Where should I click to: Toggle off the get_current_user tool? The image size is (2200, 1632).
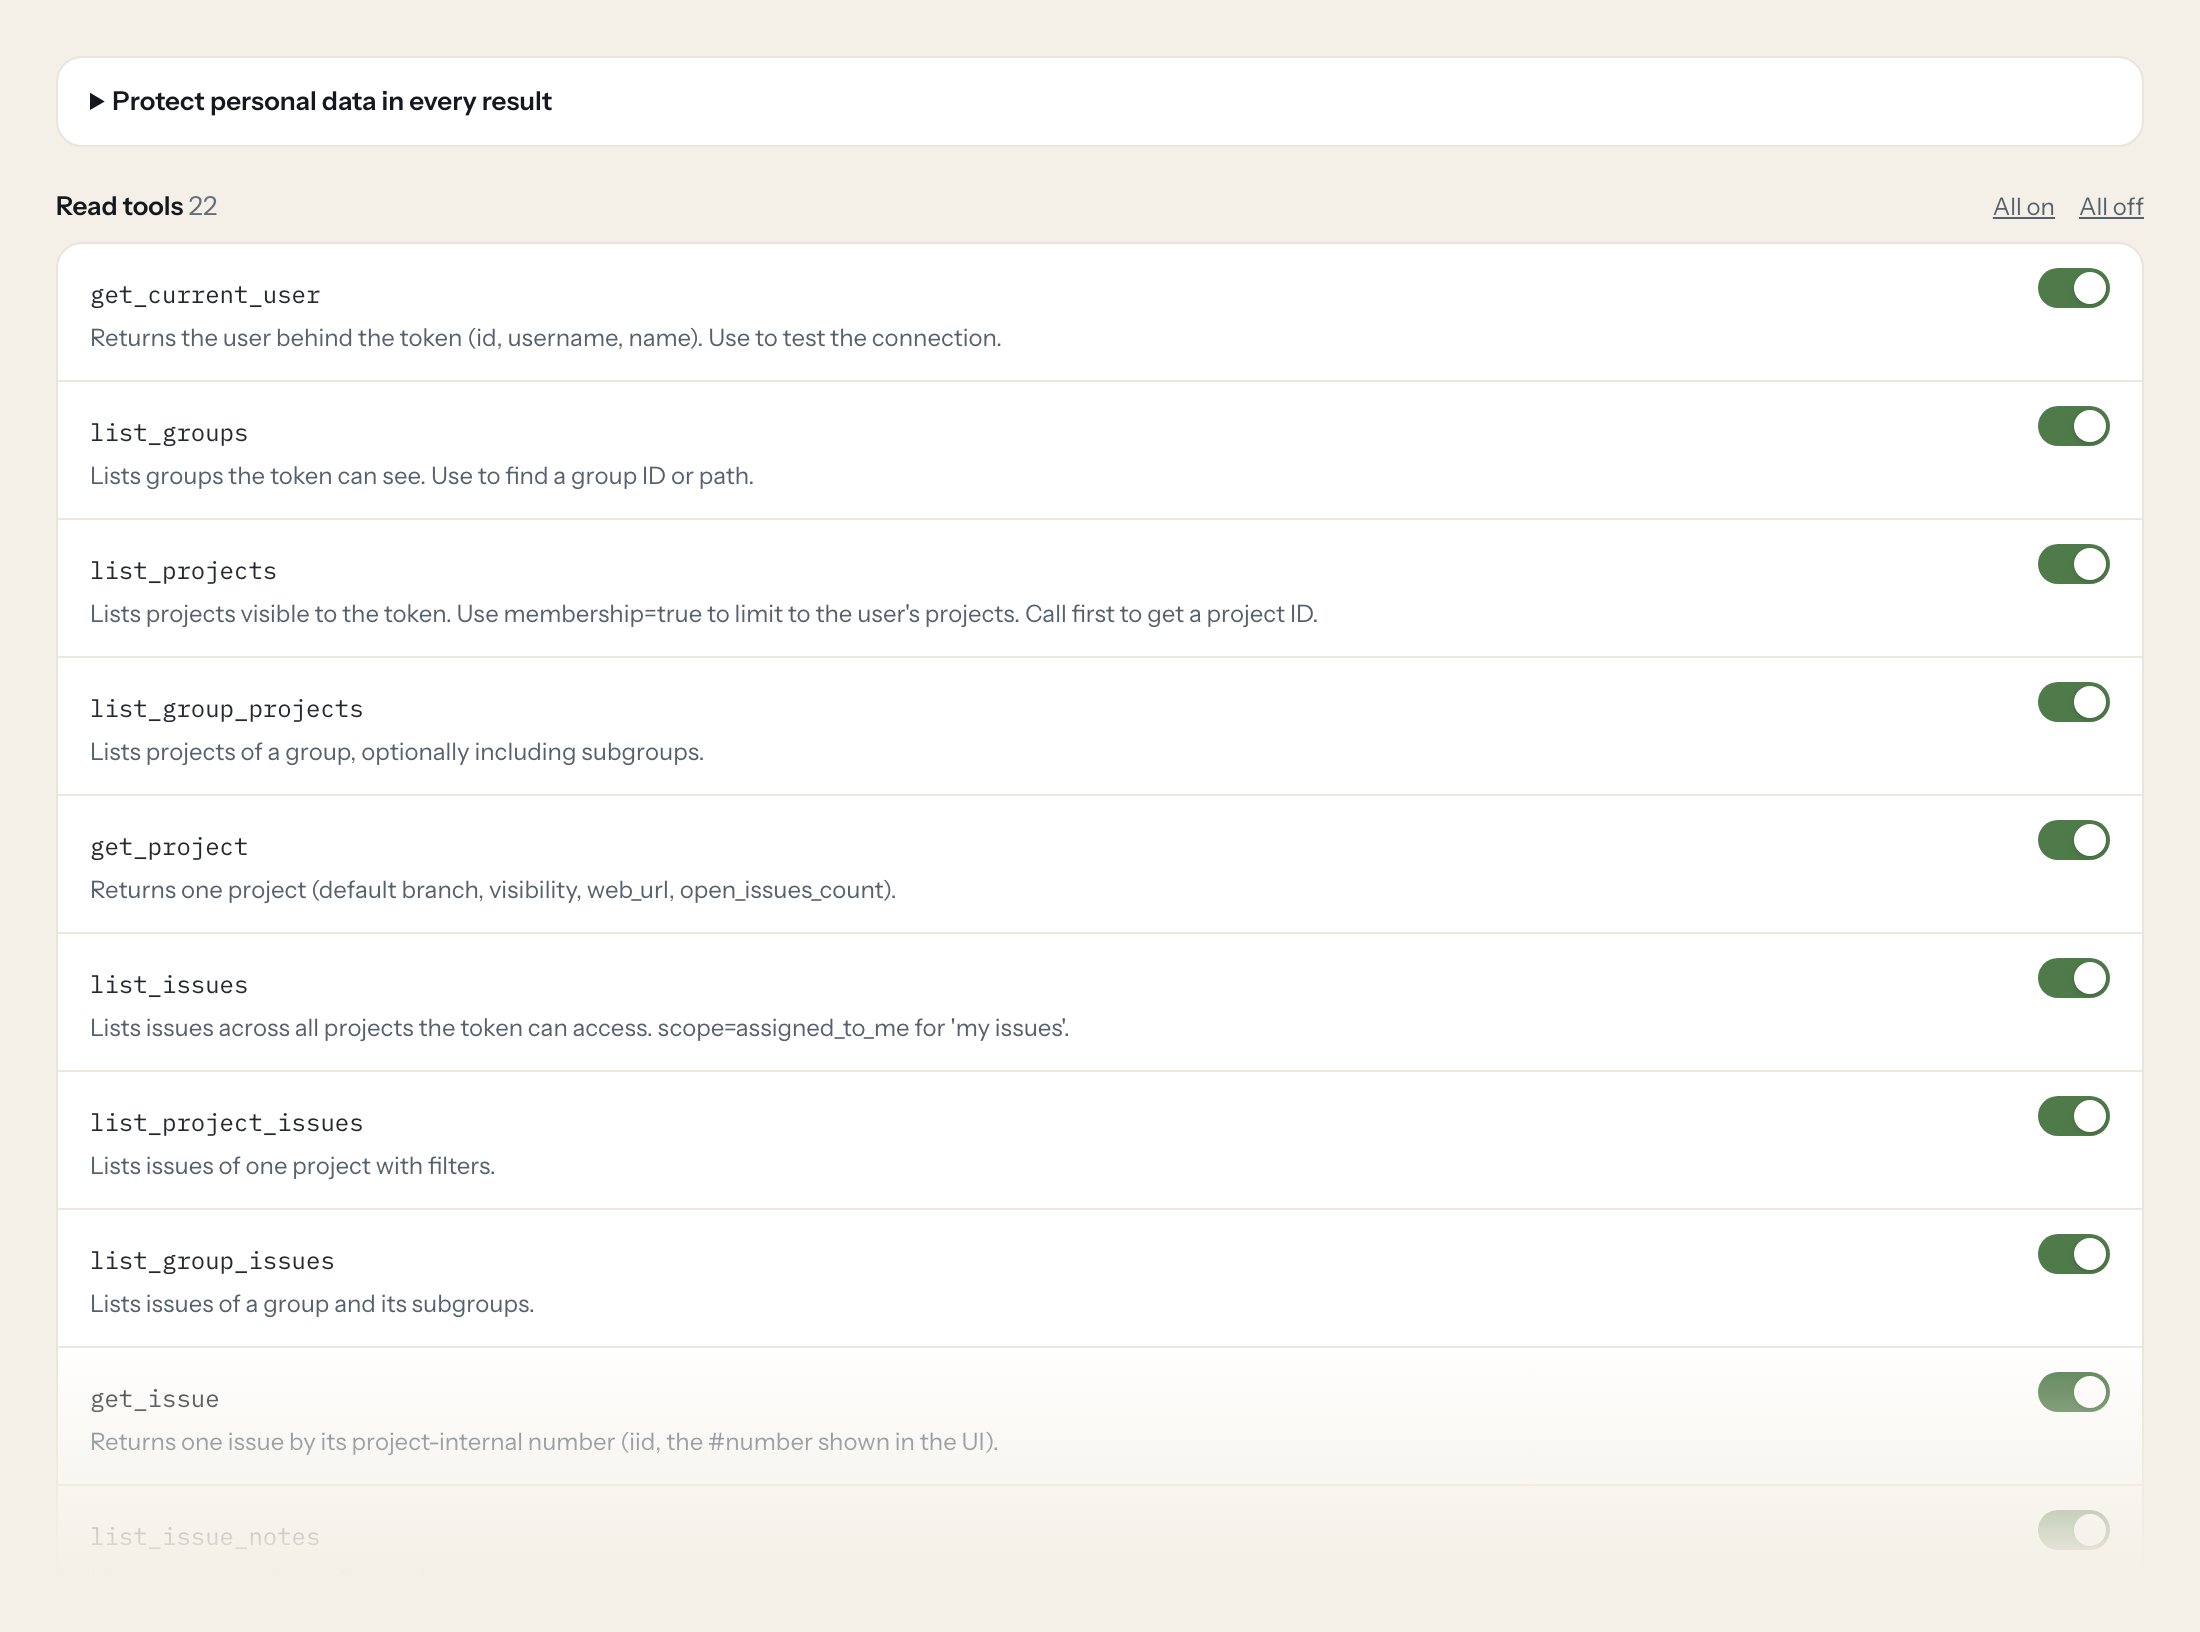[x=2074, y=288]
